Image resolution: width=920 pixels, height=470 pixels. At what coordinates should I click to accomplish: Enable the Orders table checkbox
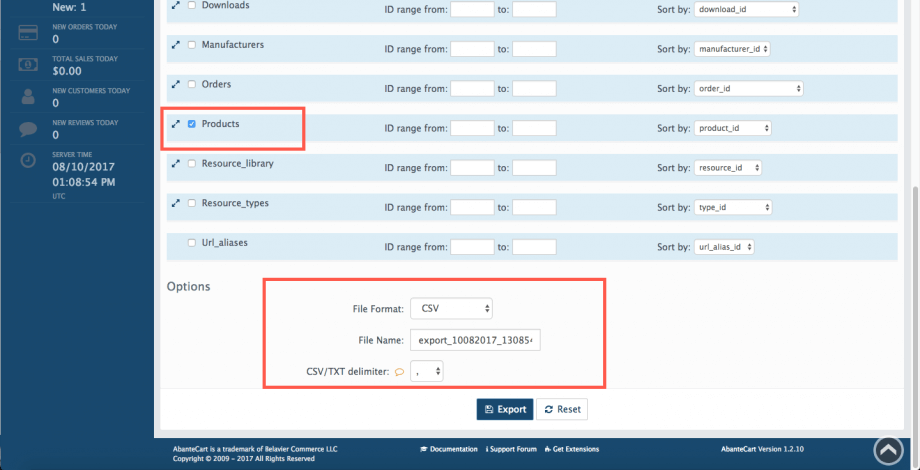click(191, 84)
